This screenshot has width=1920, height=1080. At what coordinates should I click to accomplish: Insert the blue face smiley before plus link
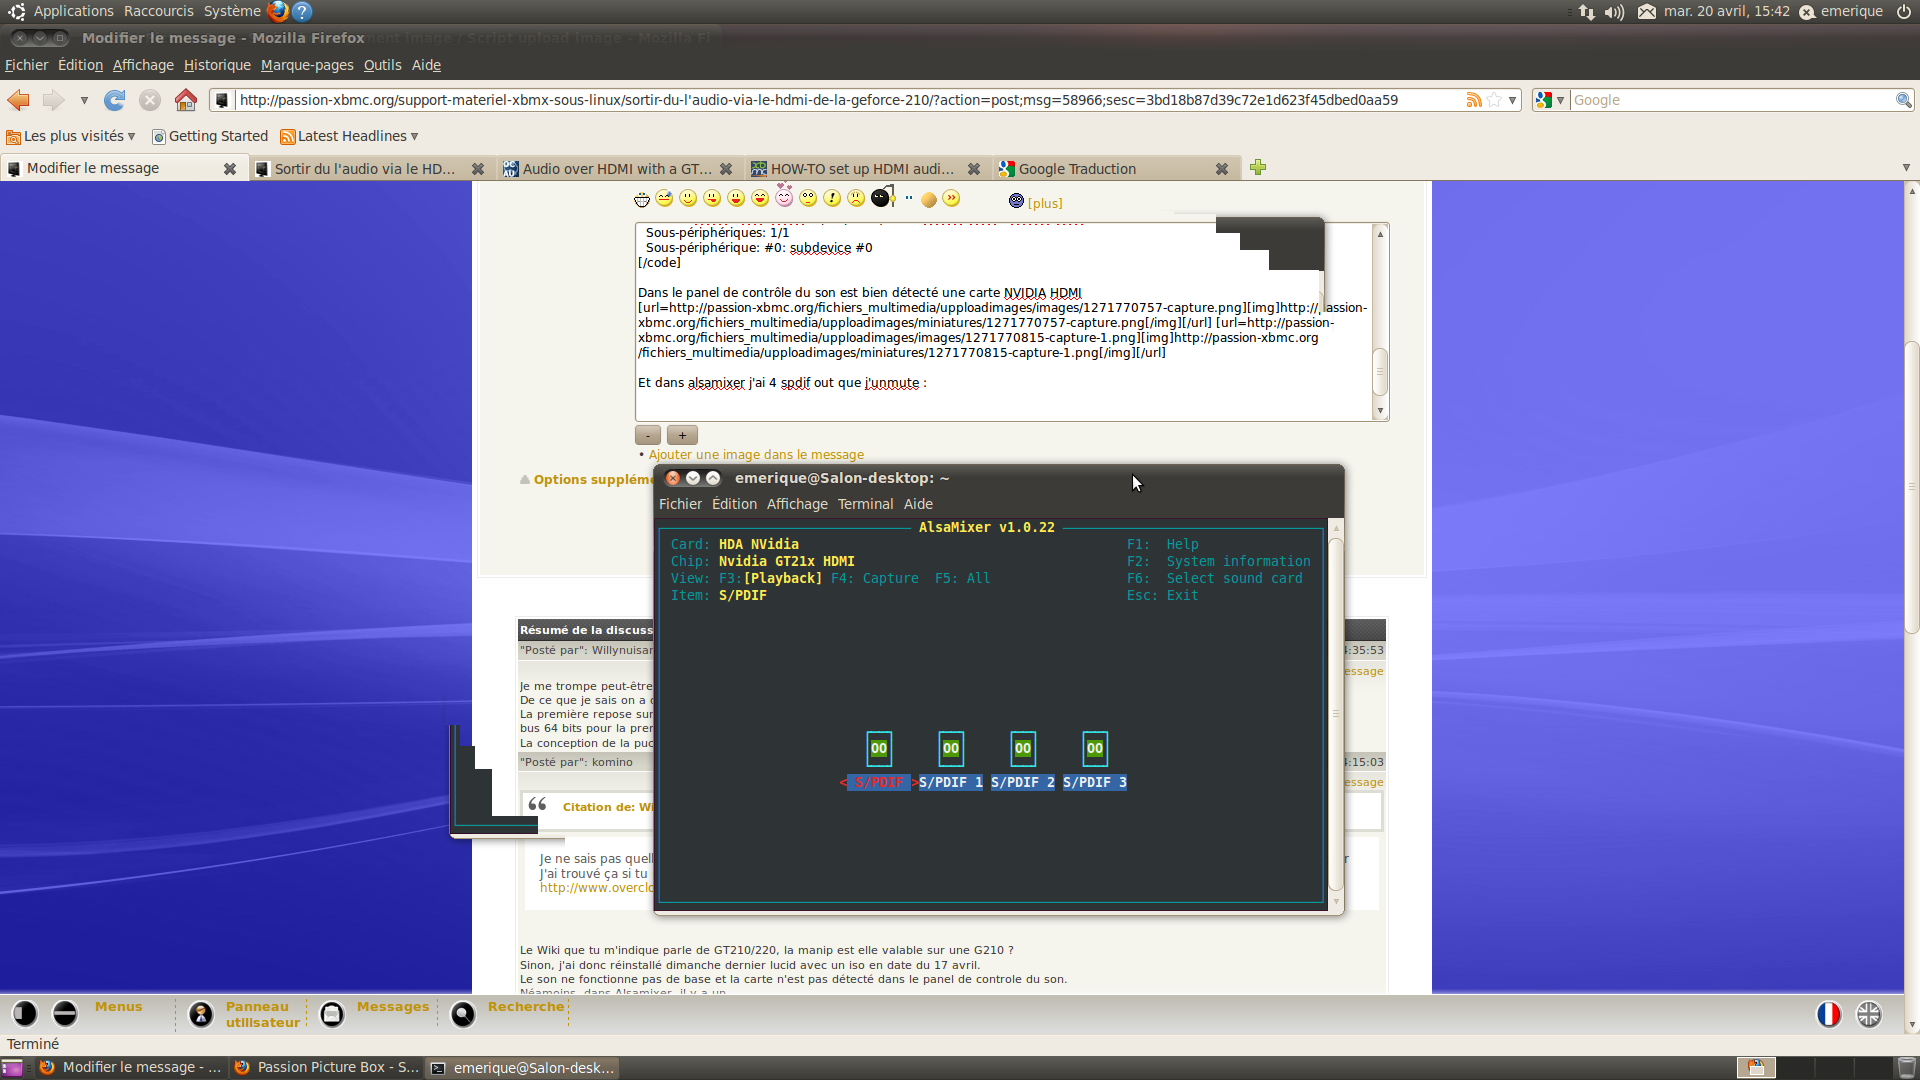pyautogui.click(x=1016, y=201)
